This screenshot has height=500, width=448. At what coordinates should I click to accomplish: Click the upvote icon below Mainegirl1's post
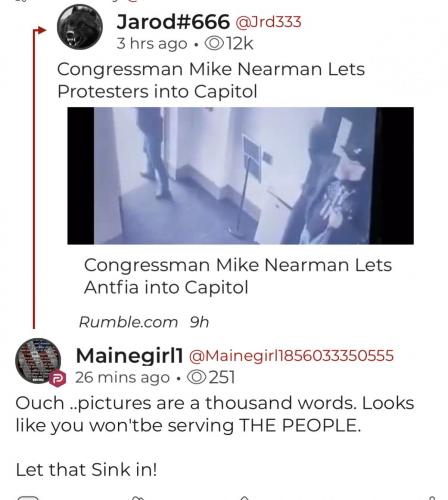(245, 498)
